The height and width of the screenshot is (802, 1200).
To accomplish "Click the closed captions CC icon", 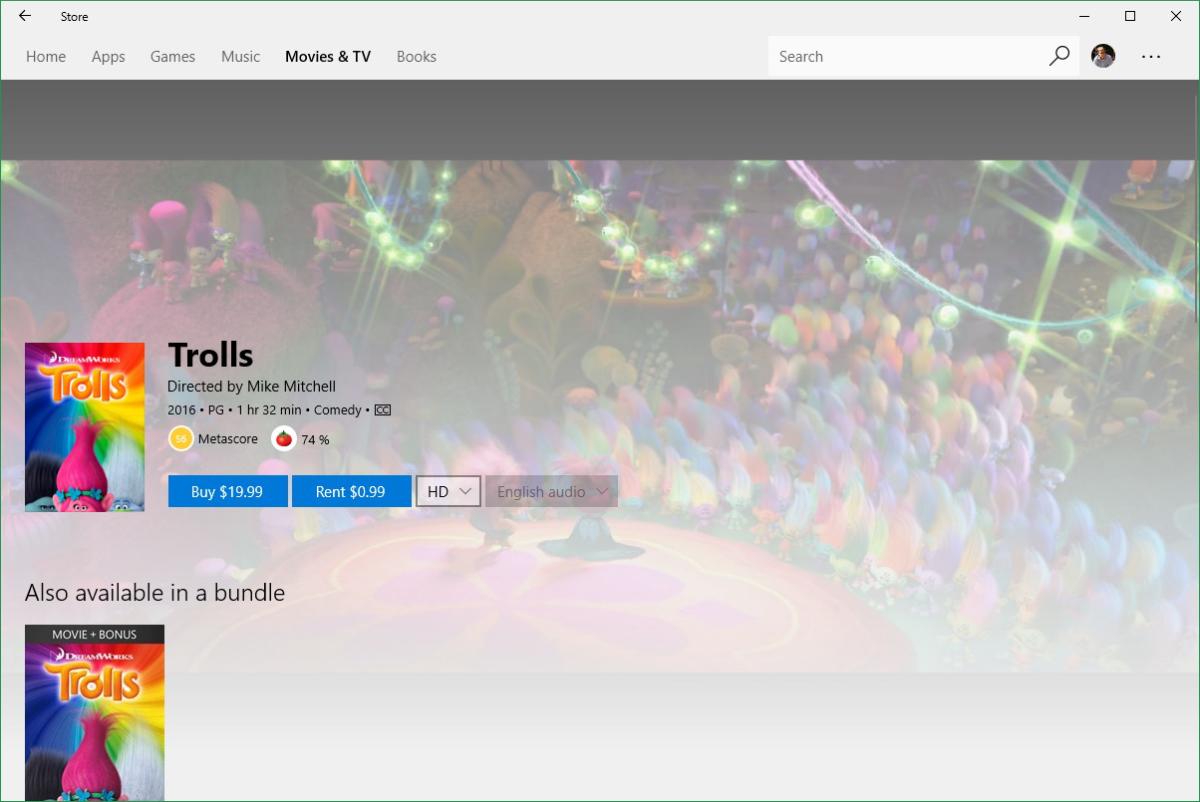I will [382, 410].
